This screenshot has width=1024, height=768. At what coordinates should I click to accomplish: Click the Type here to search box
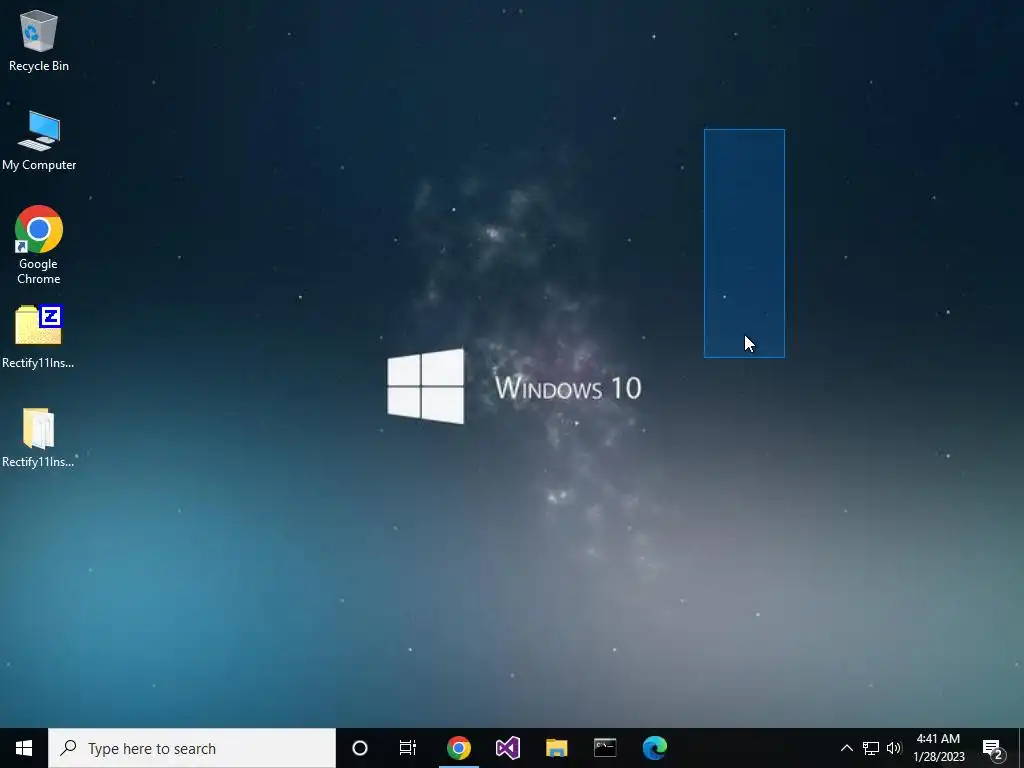coord(192,748)
